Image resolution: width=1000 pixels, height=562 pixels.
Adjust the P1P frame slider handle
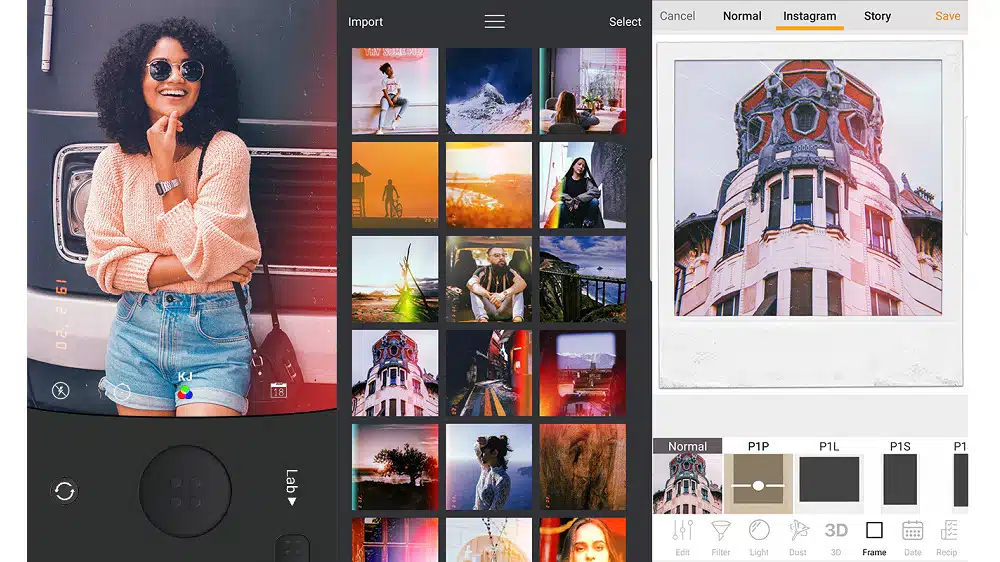(x=758, y=485)
